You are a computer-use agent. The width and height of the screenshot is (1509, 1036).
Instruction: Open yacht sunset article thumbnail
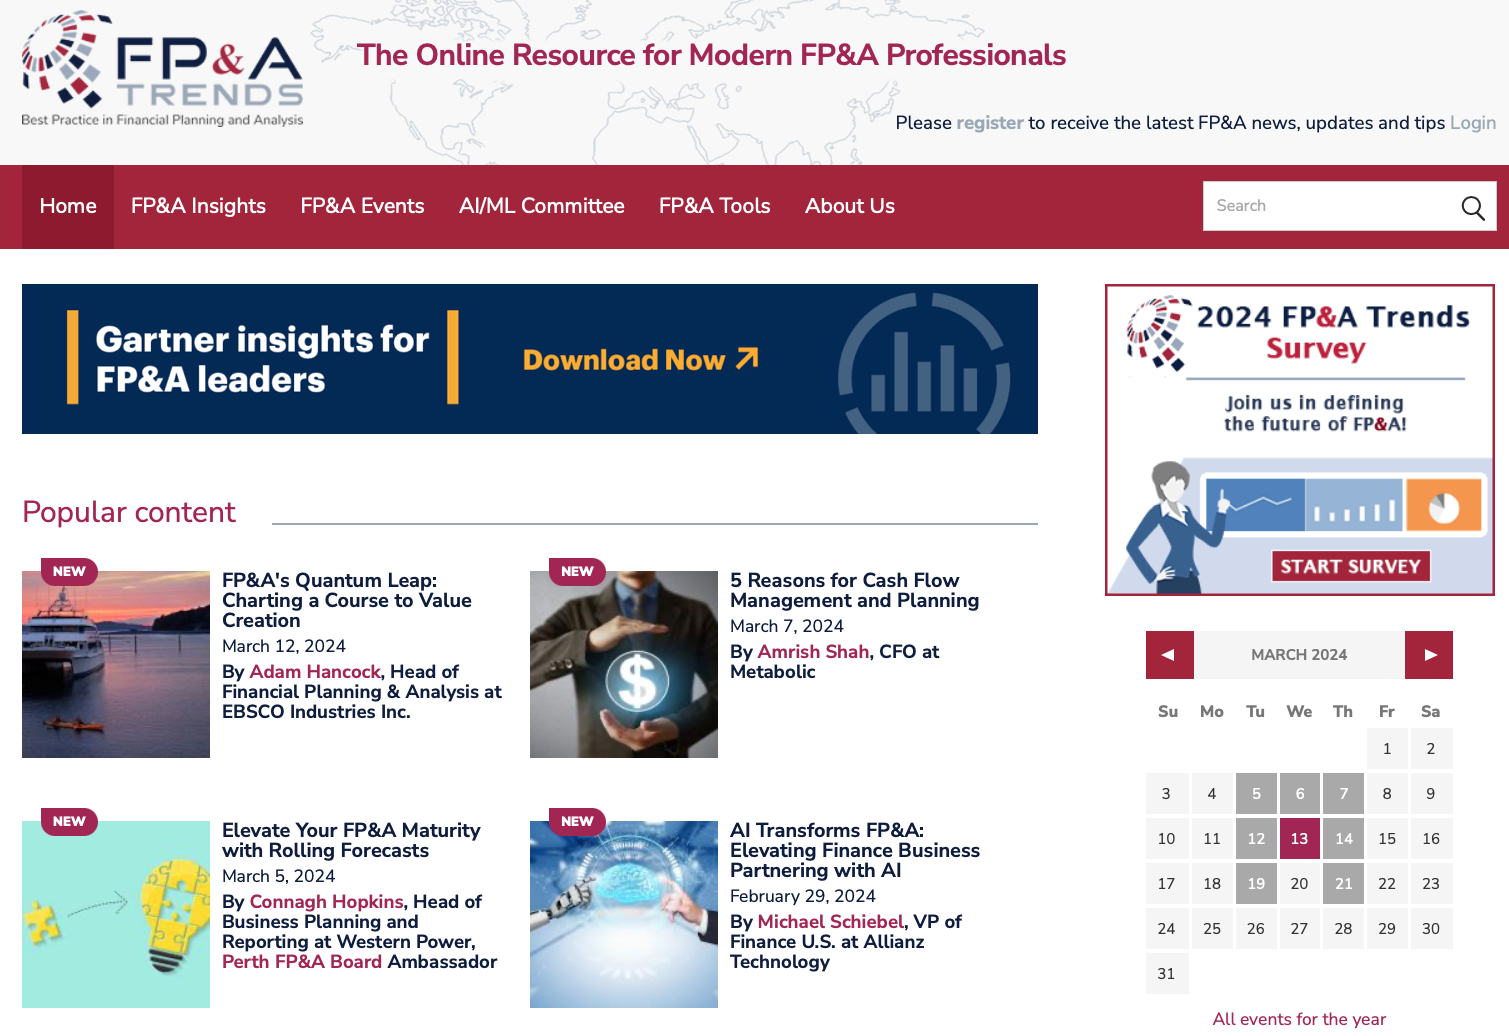click(x=116, y=664)
